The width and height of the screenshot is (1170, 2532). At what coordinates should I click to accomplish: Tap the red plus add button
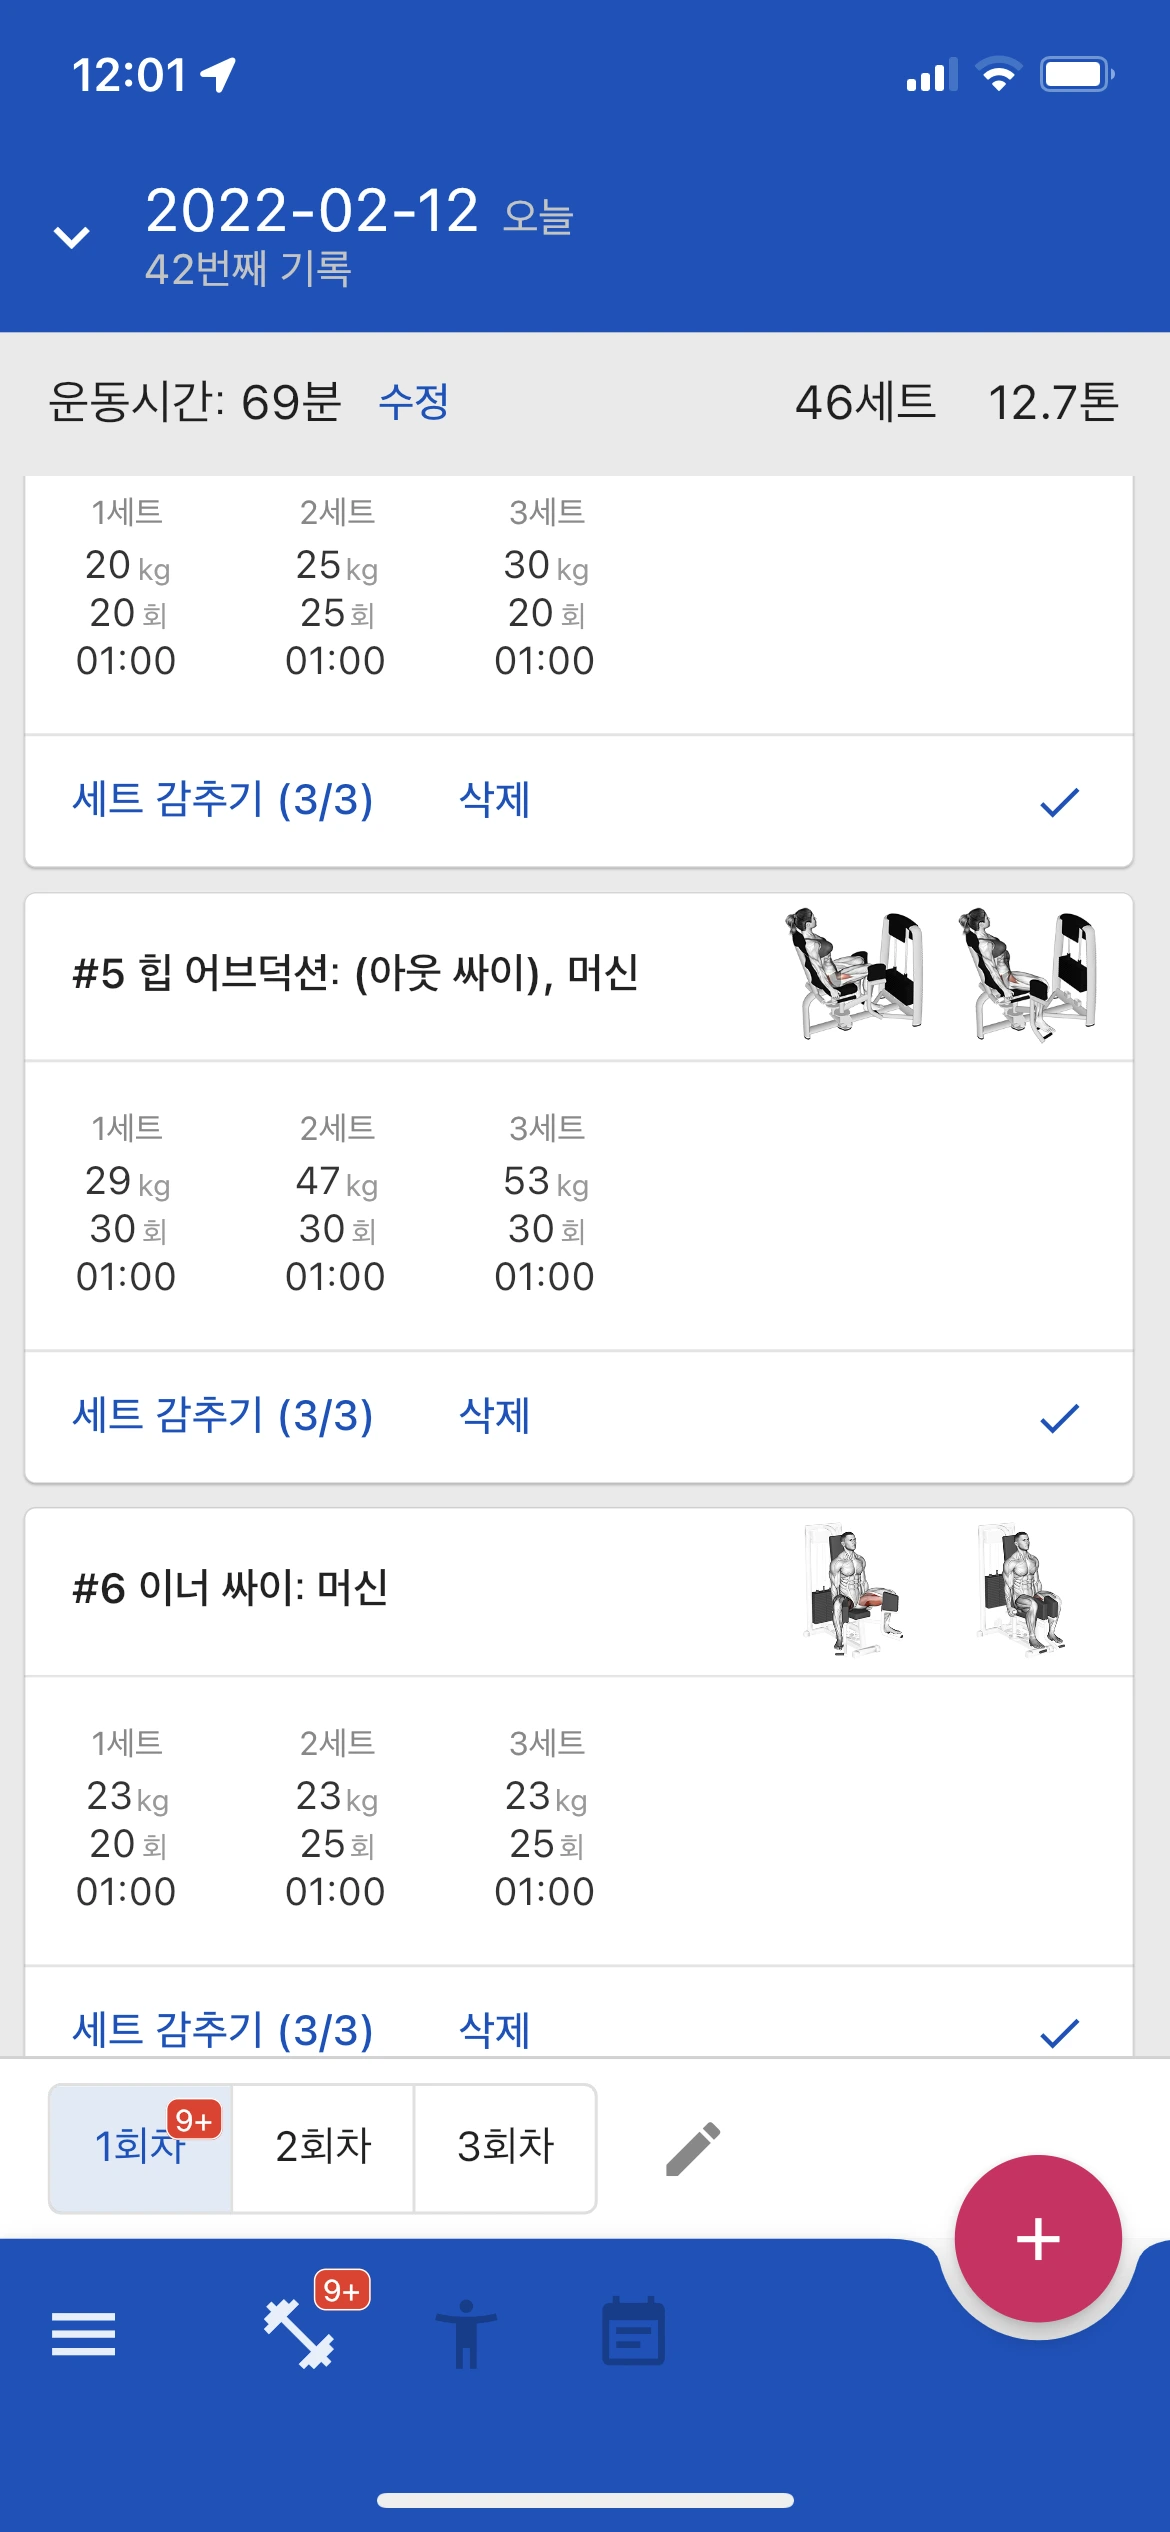click(x=1037, y=2238)
